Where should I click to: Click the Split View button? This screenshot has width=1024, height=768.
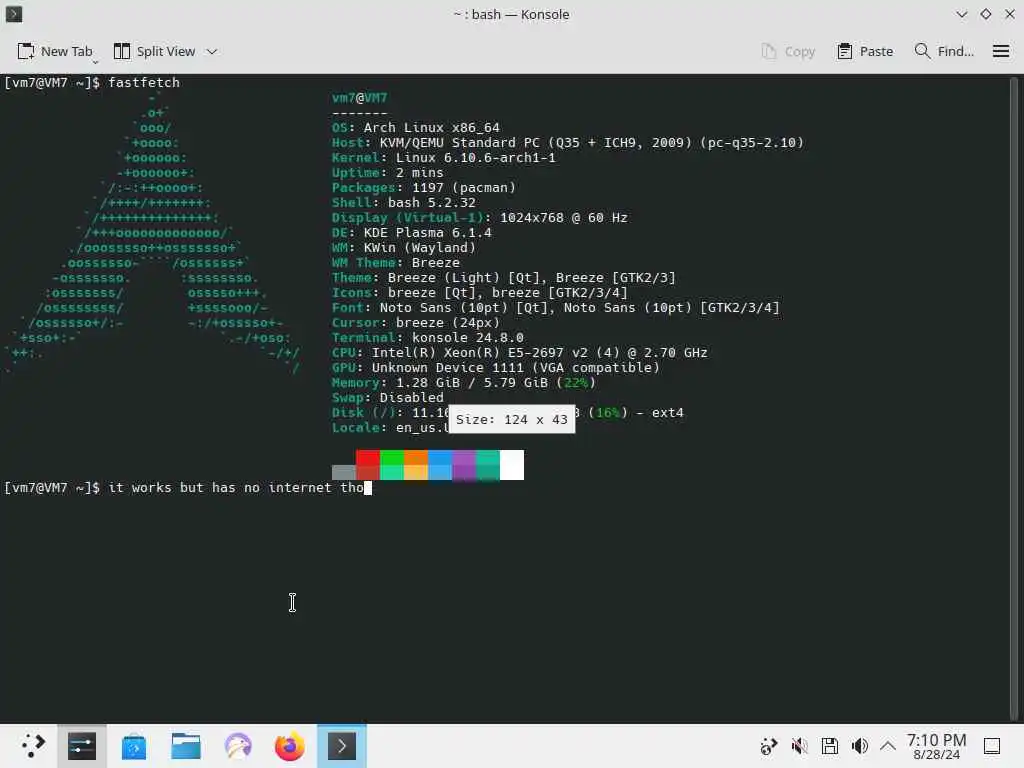point(155,52)
